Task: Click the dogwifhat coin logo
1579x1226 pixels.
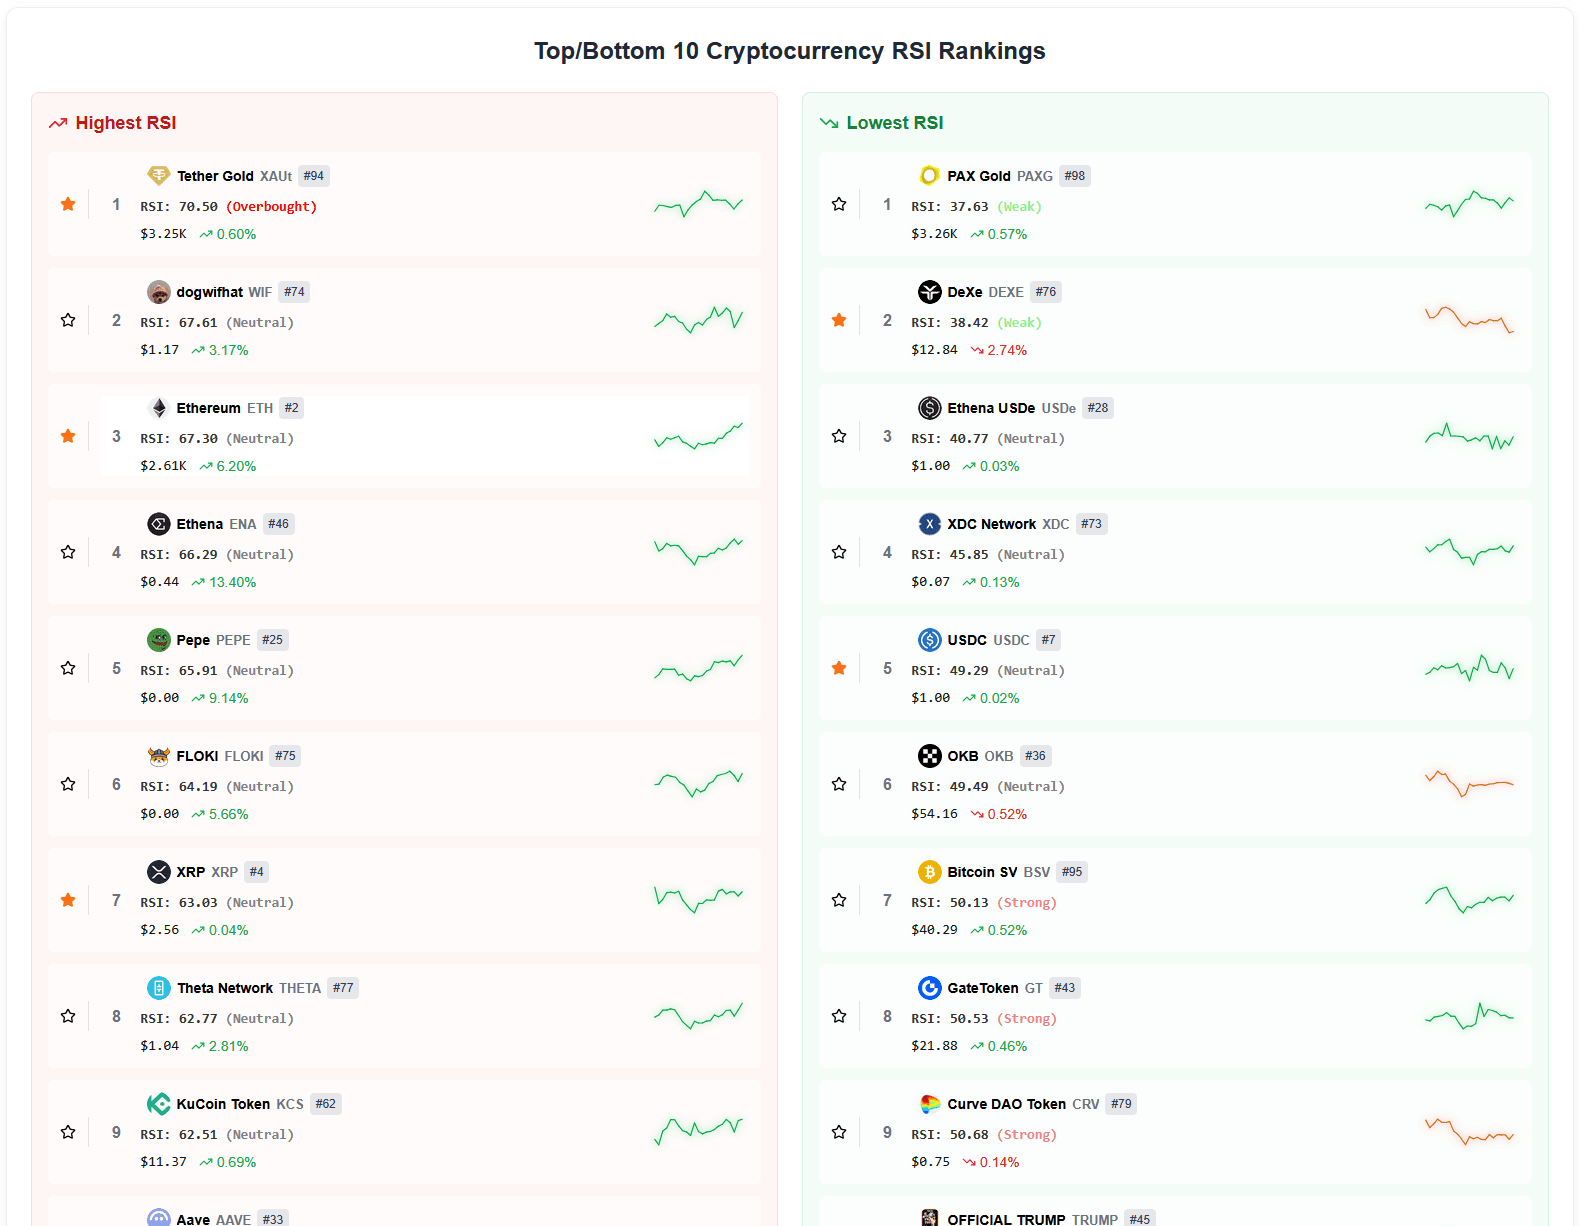Action: [x=158, y=292]
